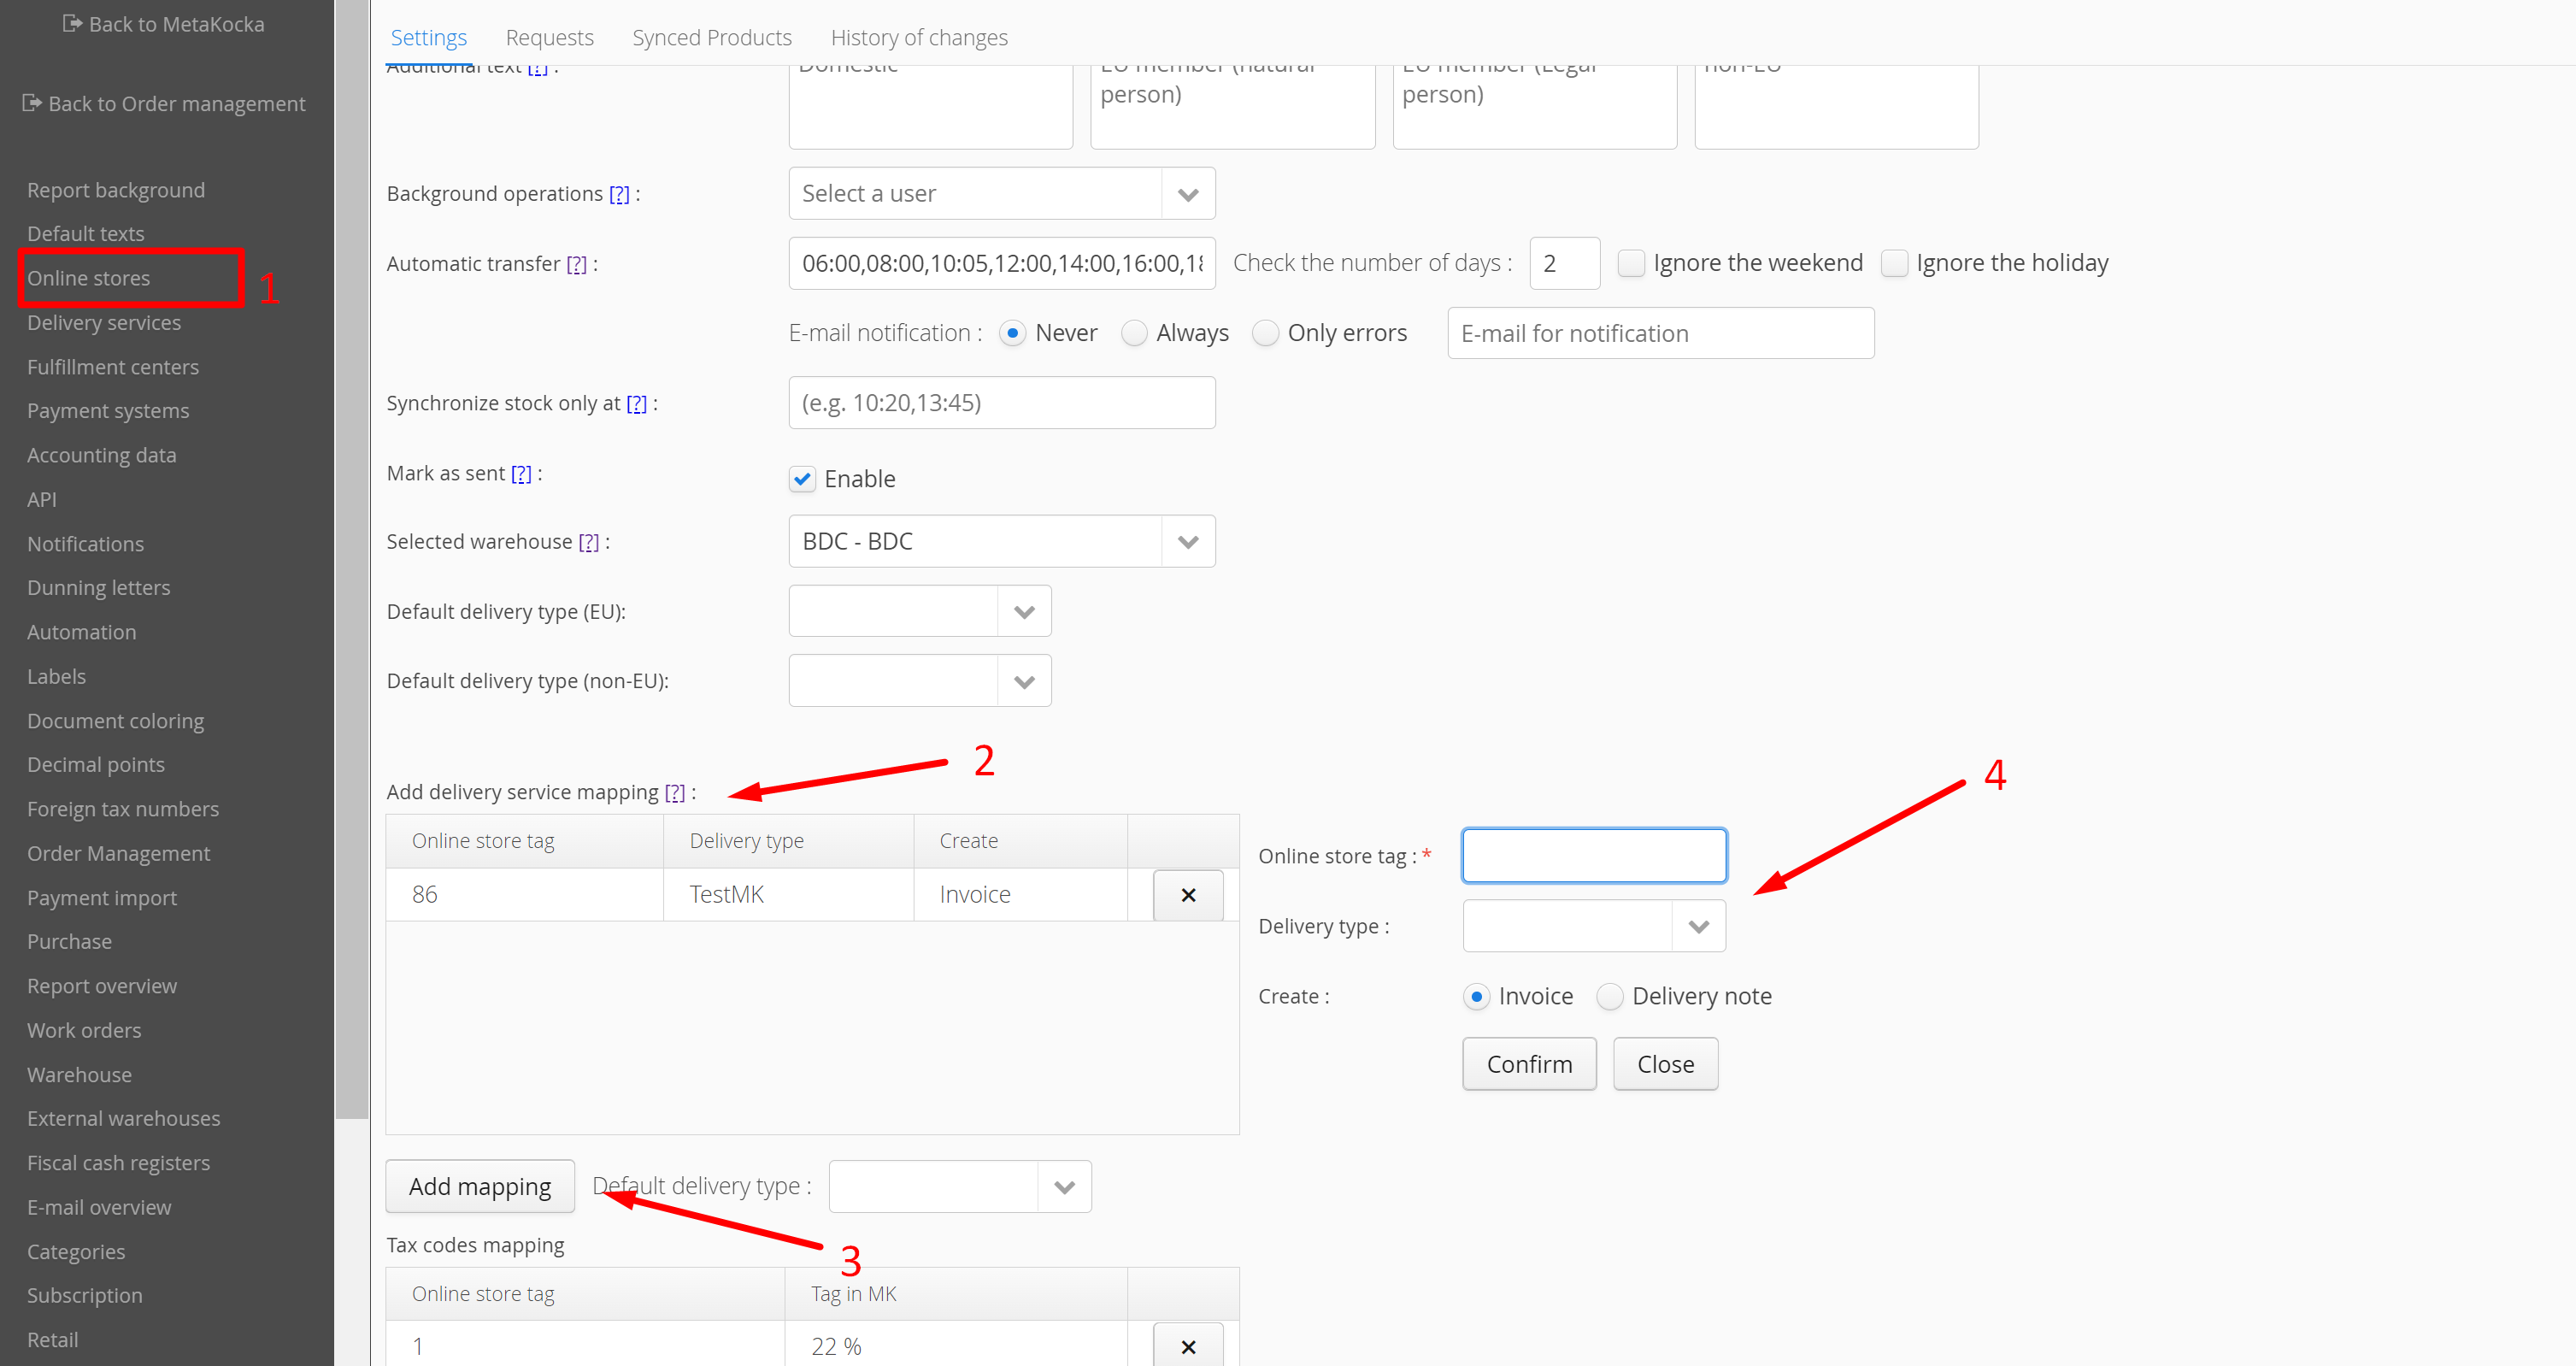Uncheck the Mark as sent Enable checkbox

pos(802,479)
